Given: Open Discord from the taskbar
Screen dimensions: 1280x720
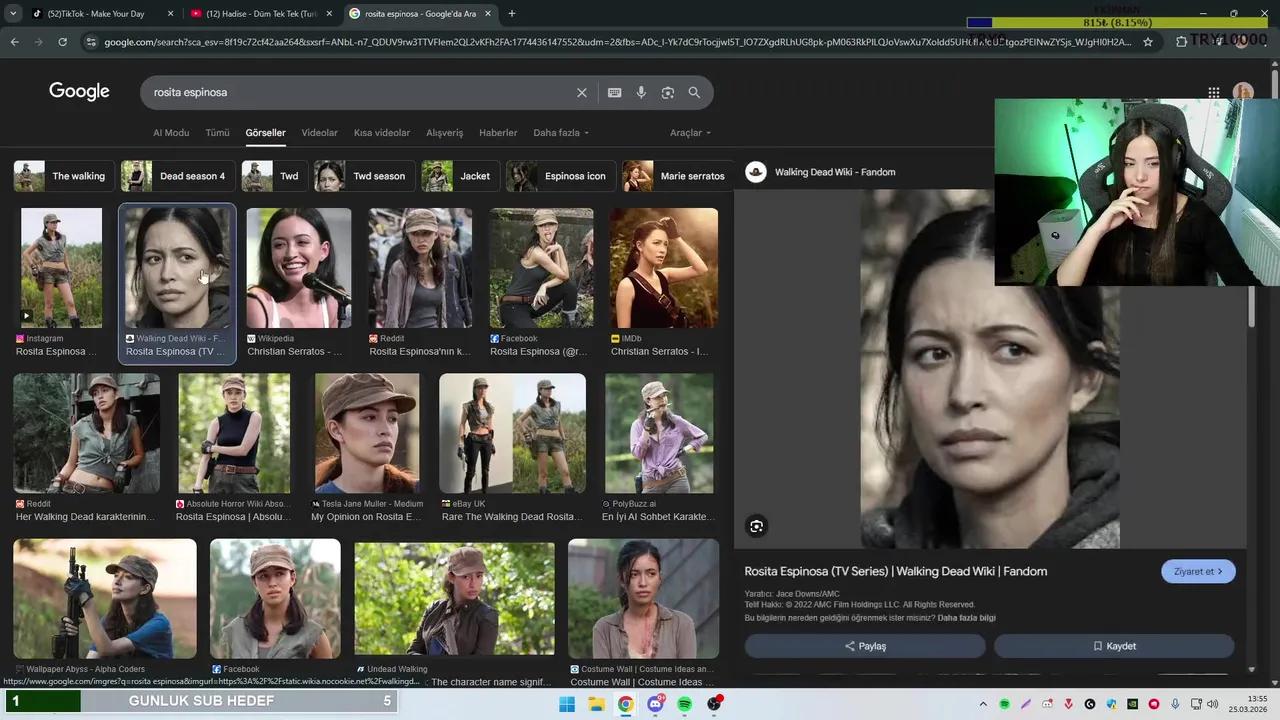Looking at the screenshot, I should point(655,704).
